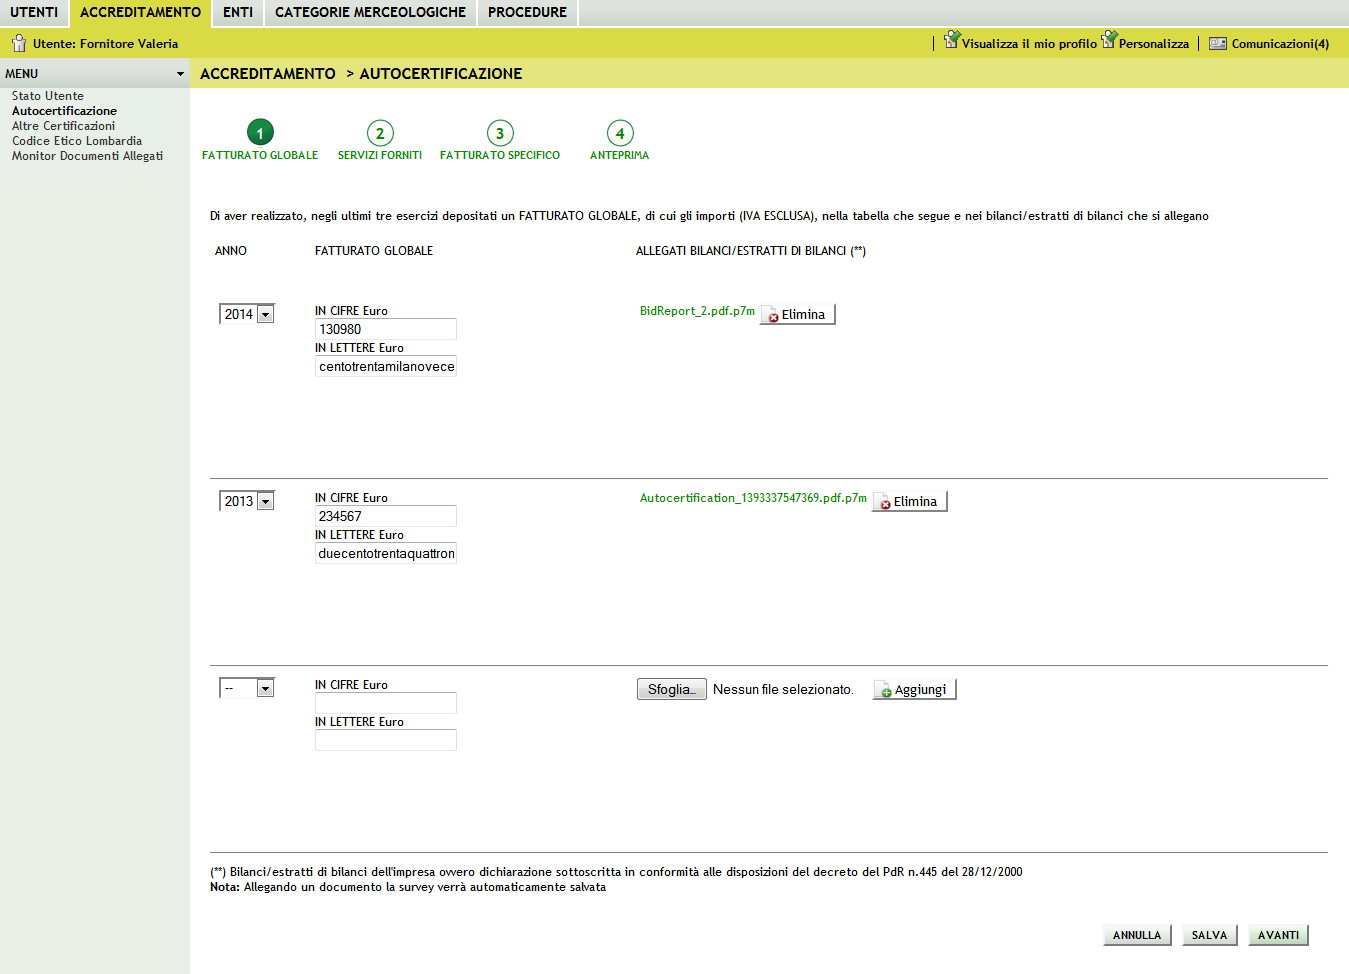Open the BidReport_2.pdf.p7m attachment link

[697, 311]
